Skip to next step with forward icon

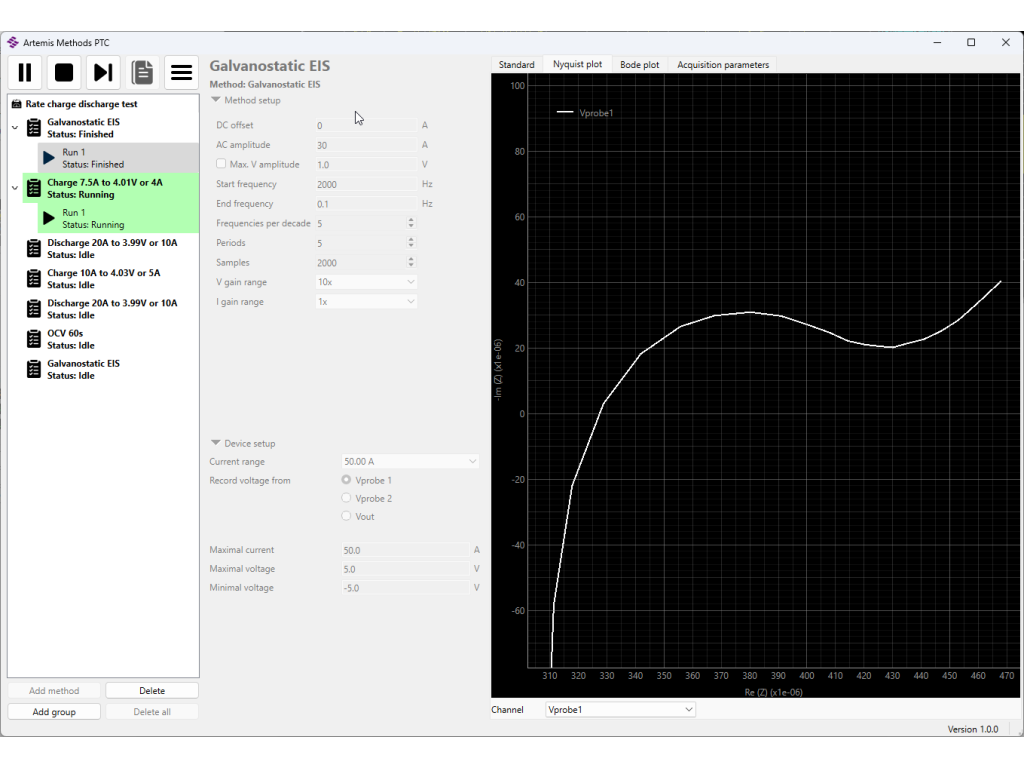[x=103, y=72]
